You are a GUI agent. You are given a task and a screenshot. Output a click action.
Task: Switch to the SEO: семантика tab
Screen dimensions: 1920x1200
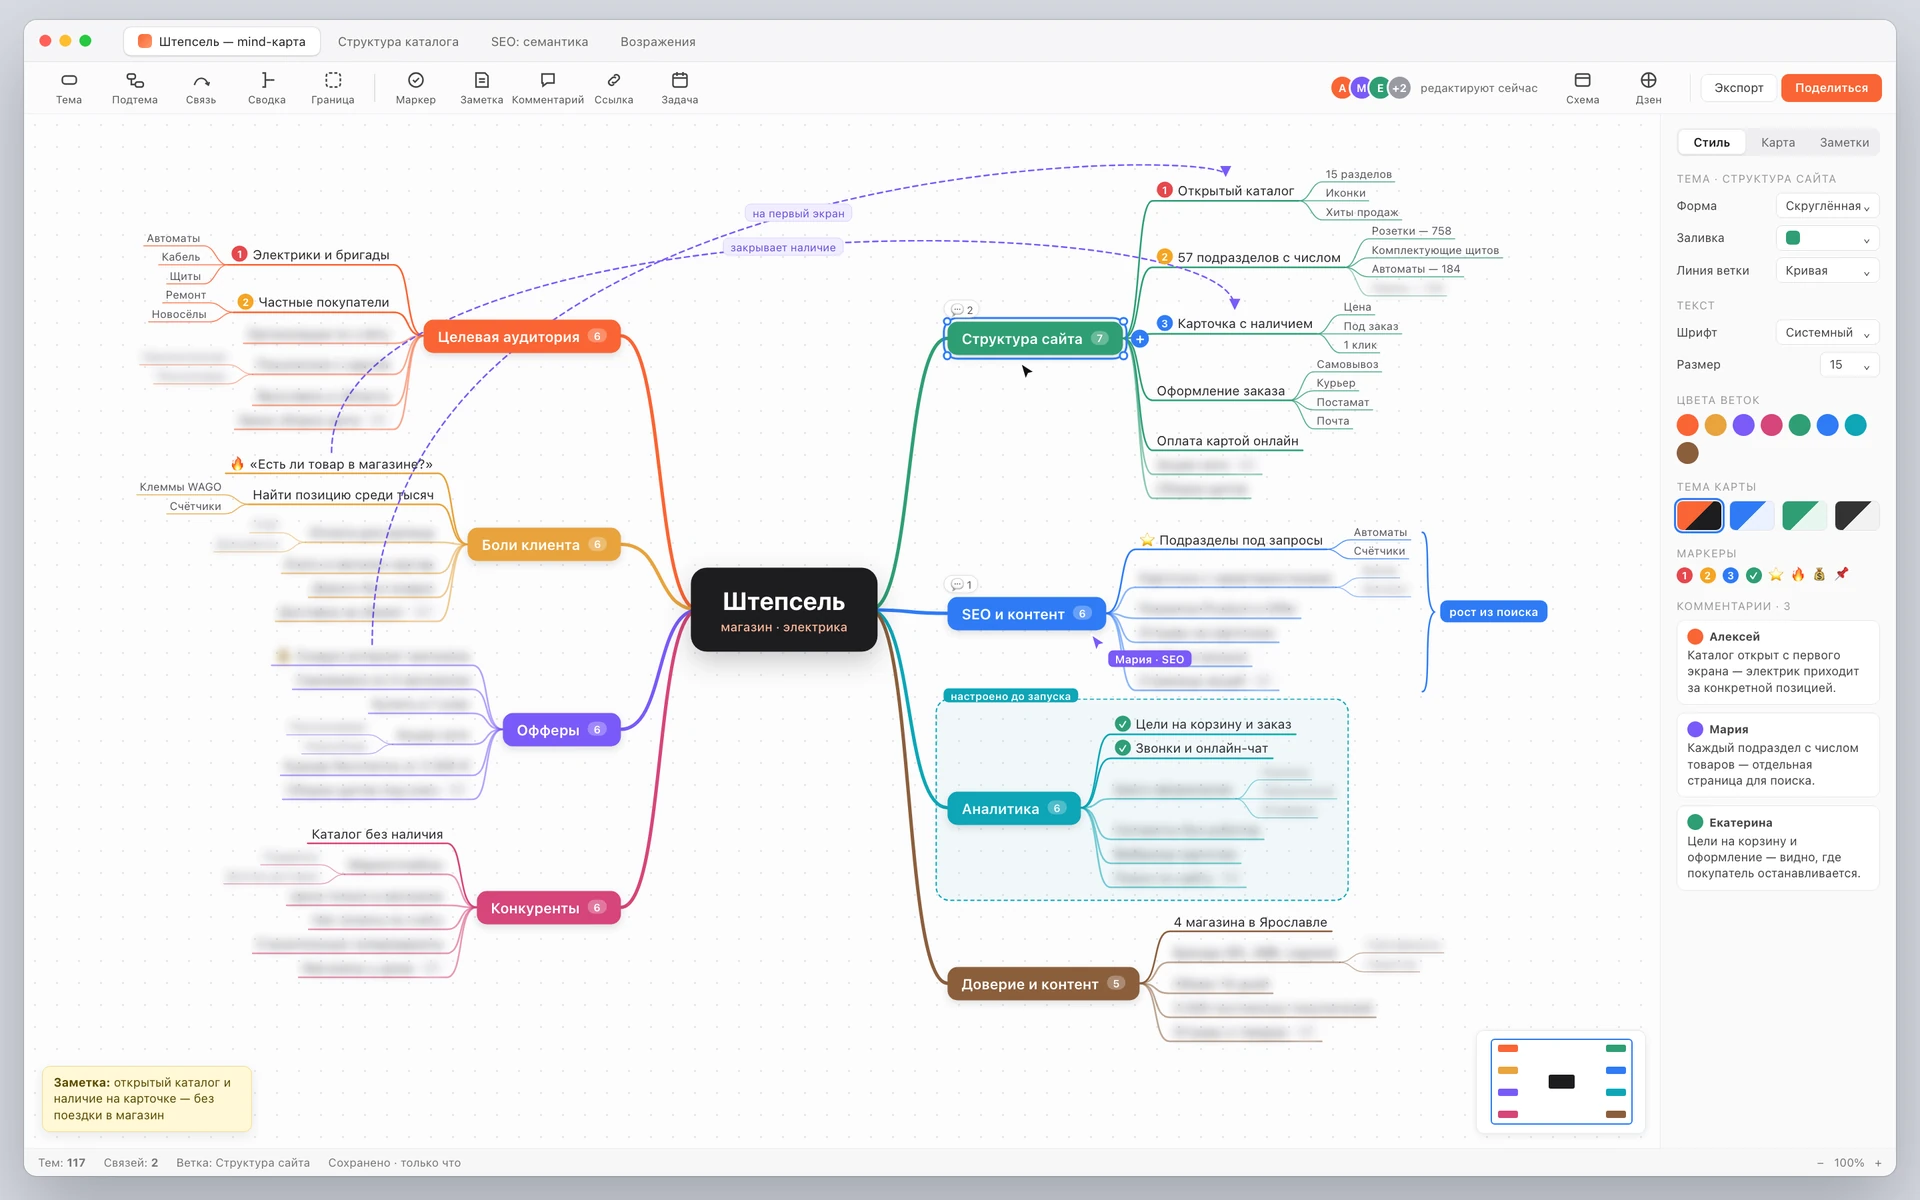[539, 42]
